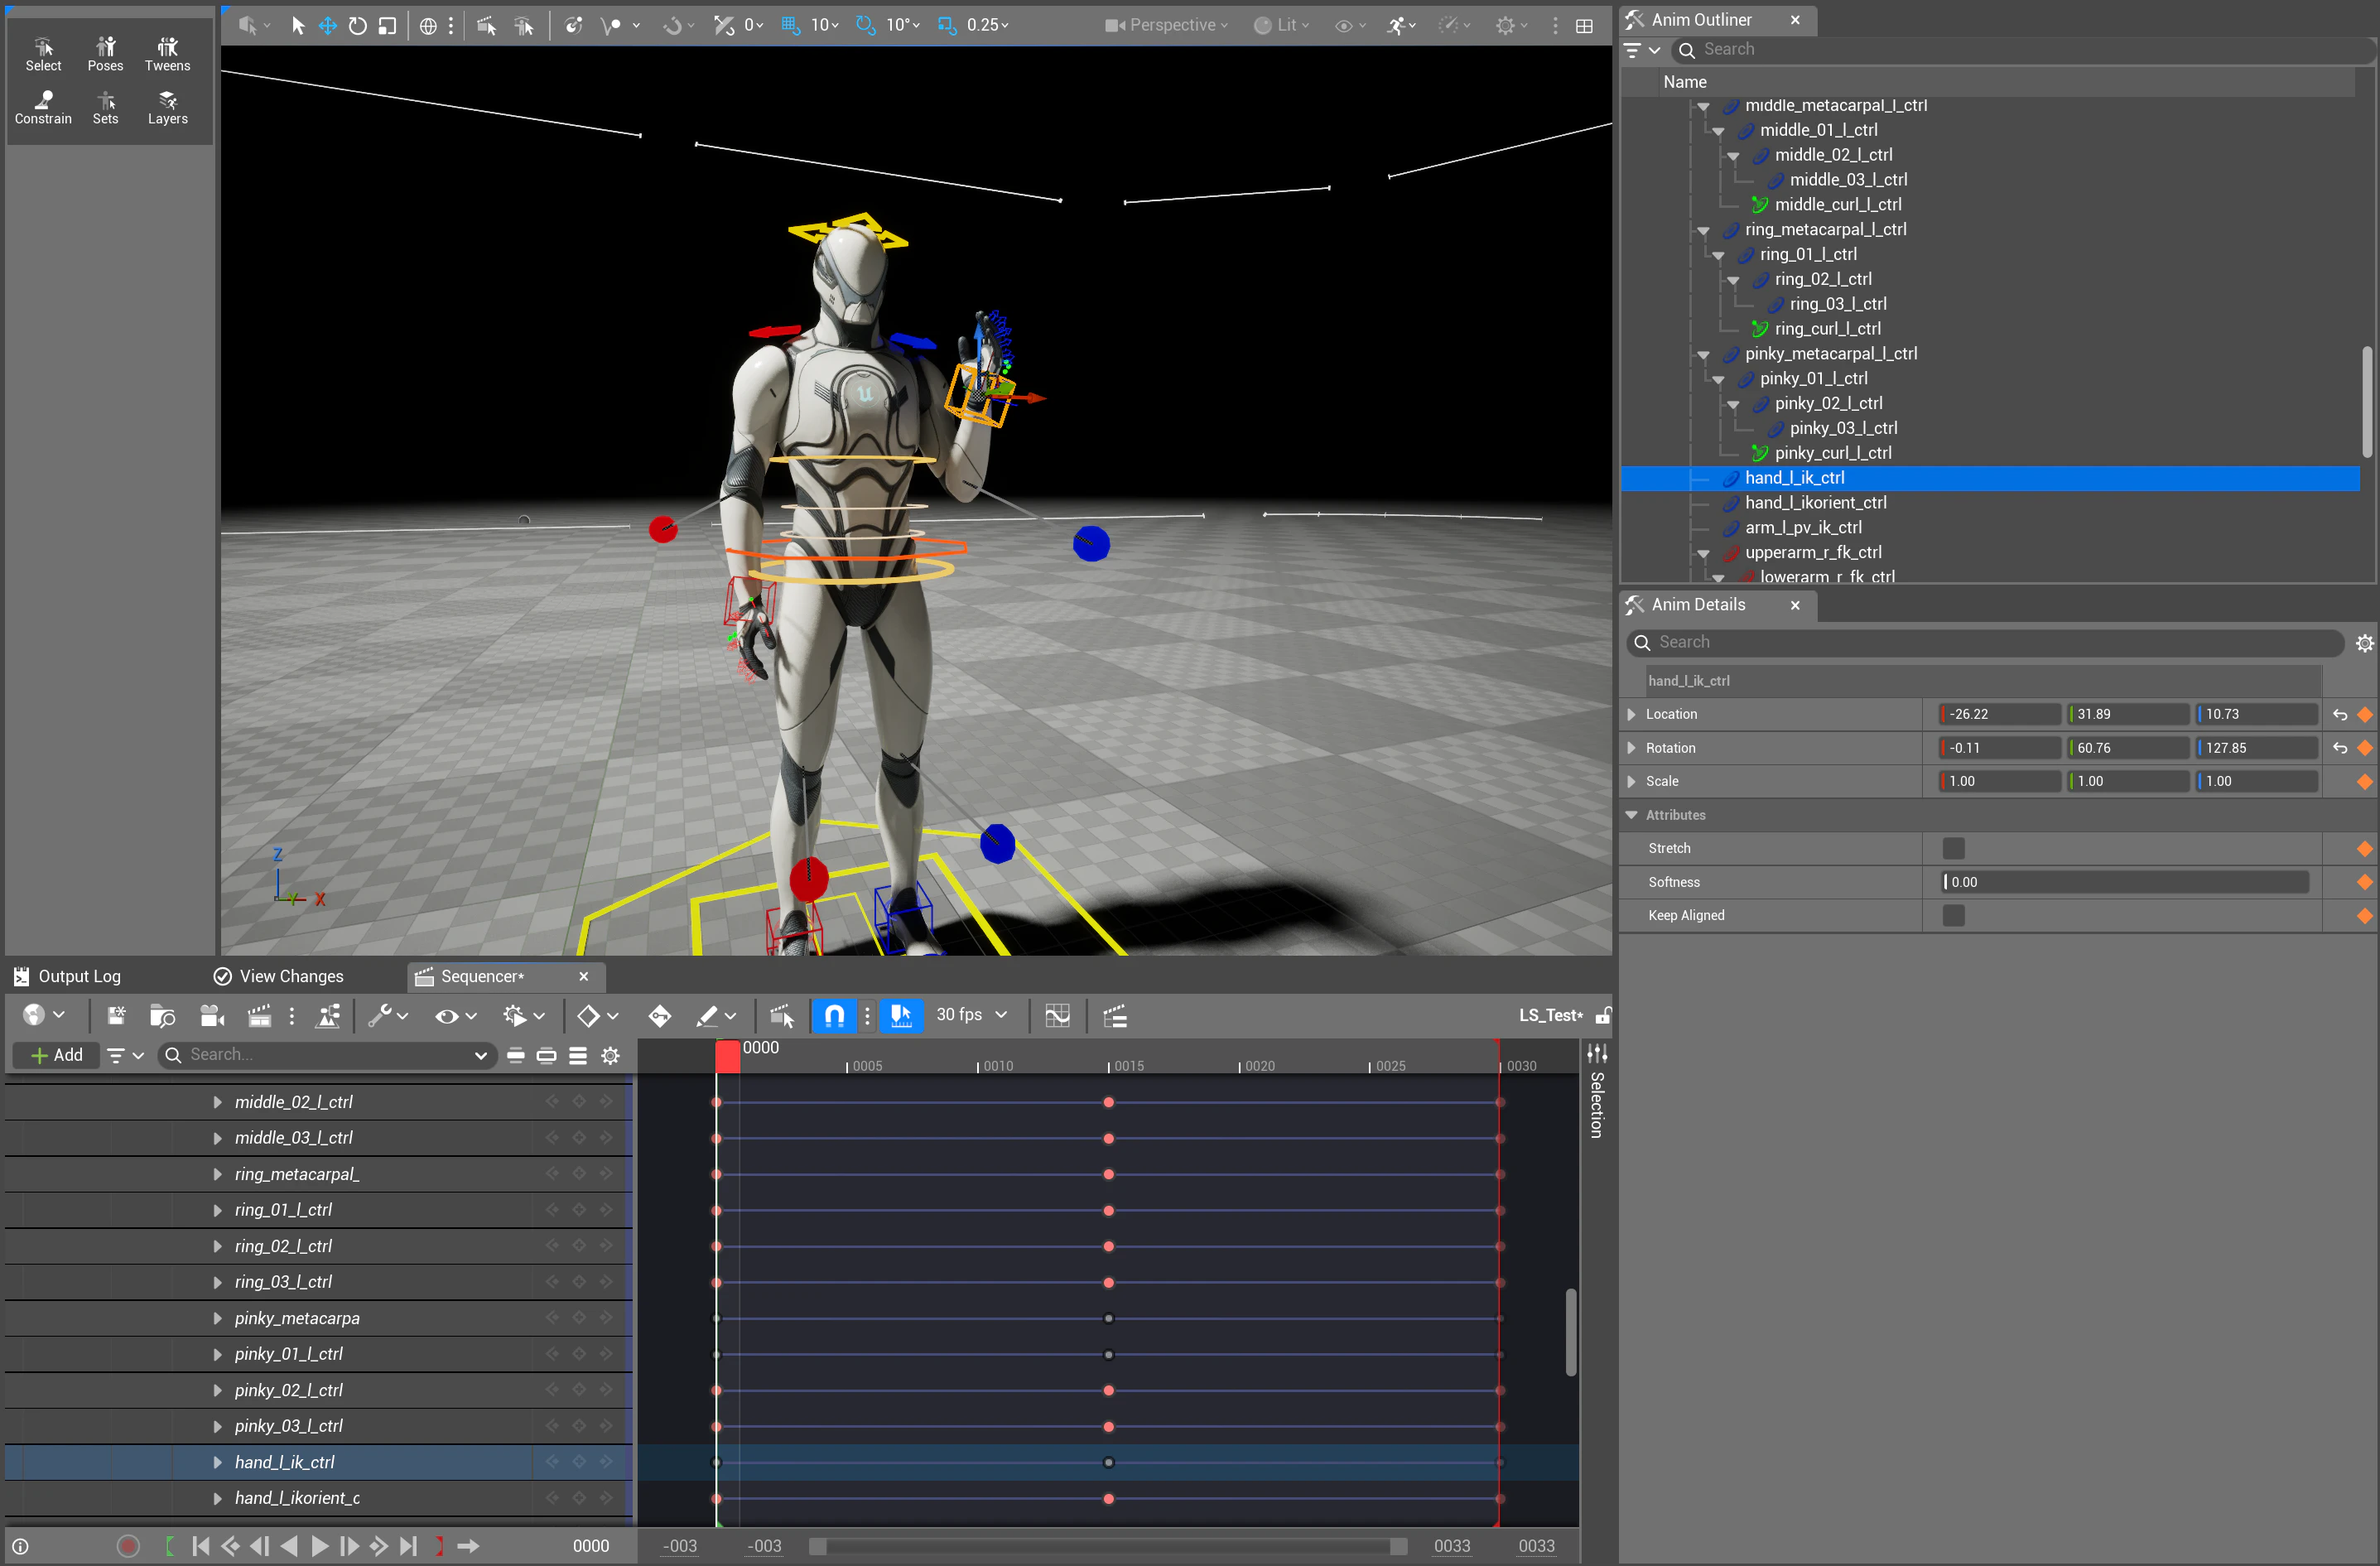Select arm_l_pv_ik_ctrl in Anim Outliner
The width and height of the screenshot is (2380, 1566).
(1803, 528)
